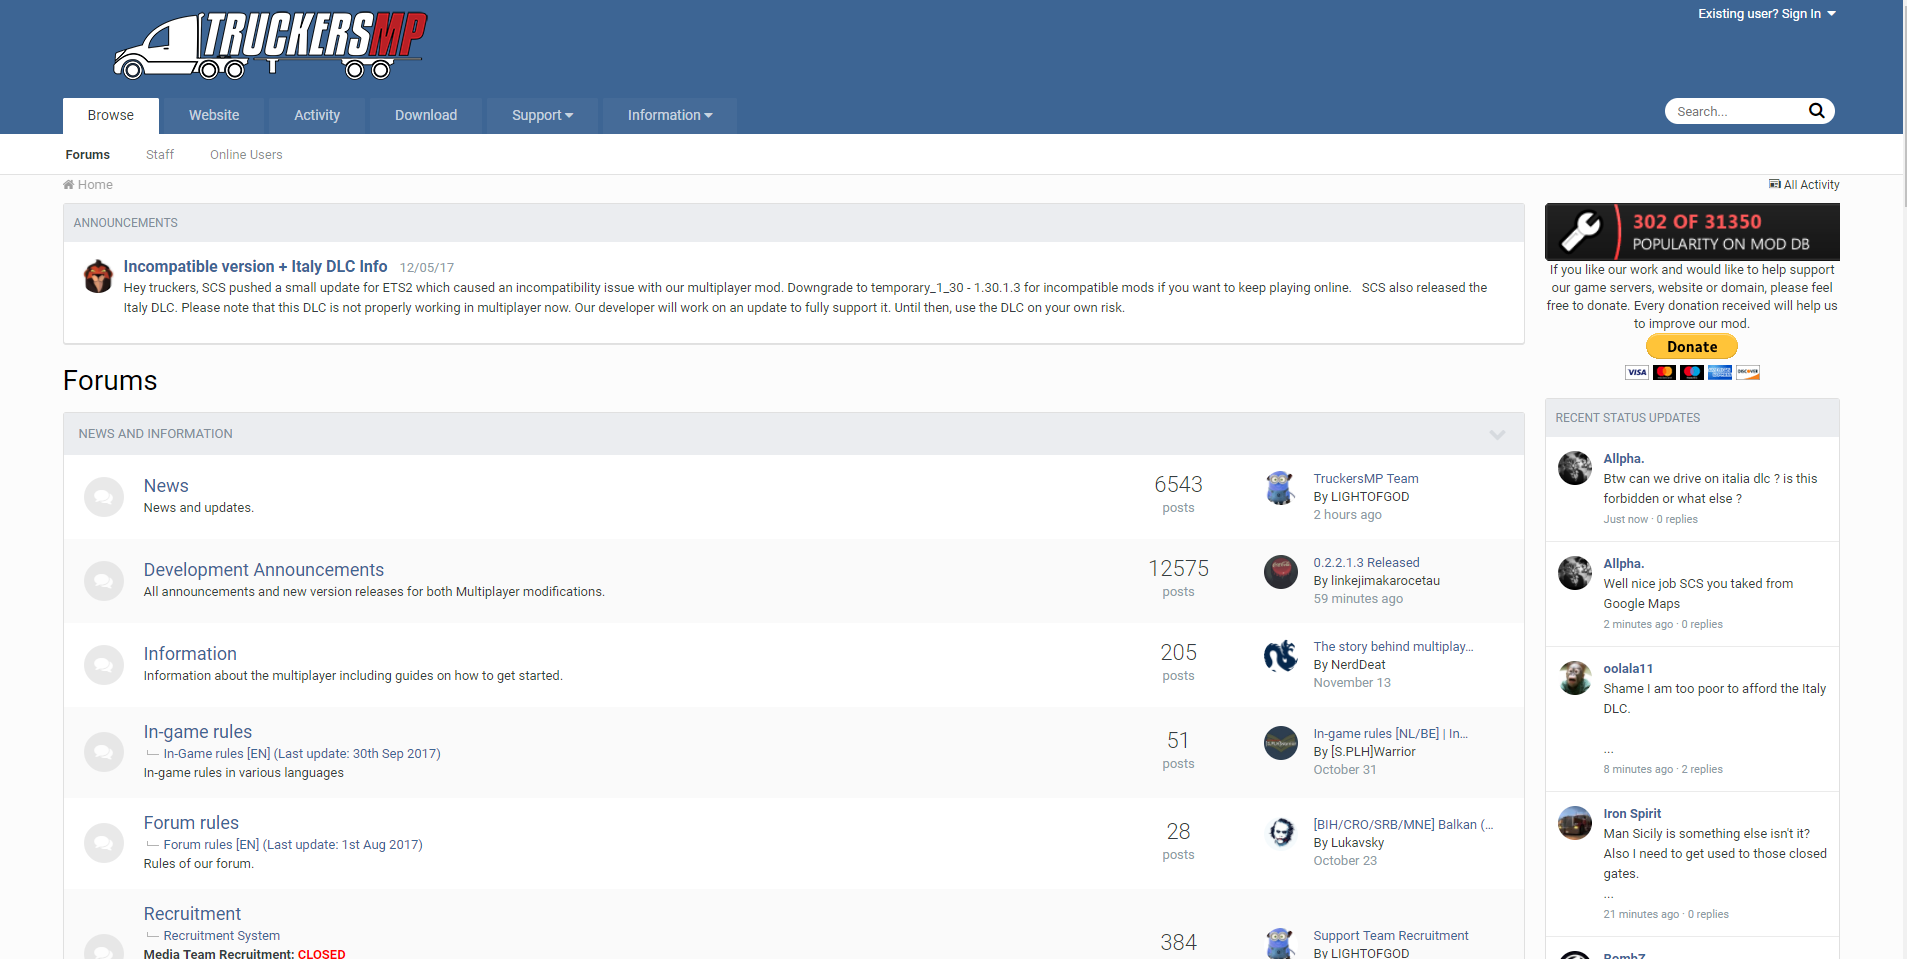Expand the Information dropdown menu
The height and width of the screenshot is (959, 1907).
click(669, 116)
